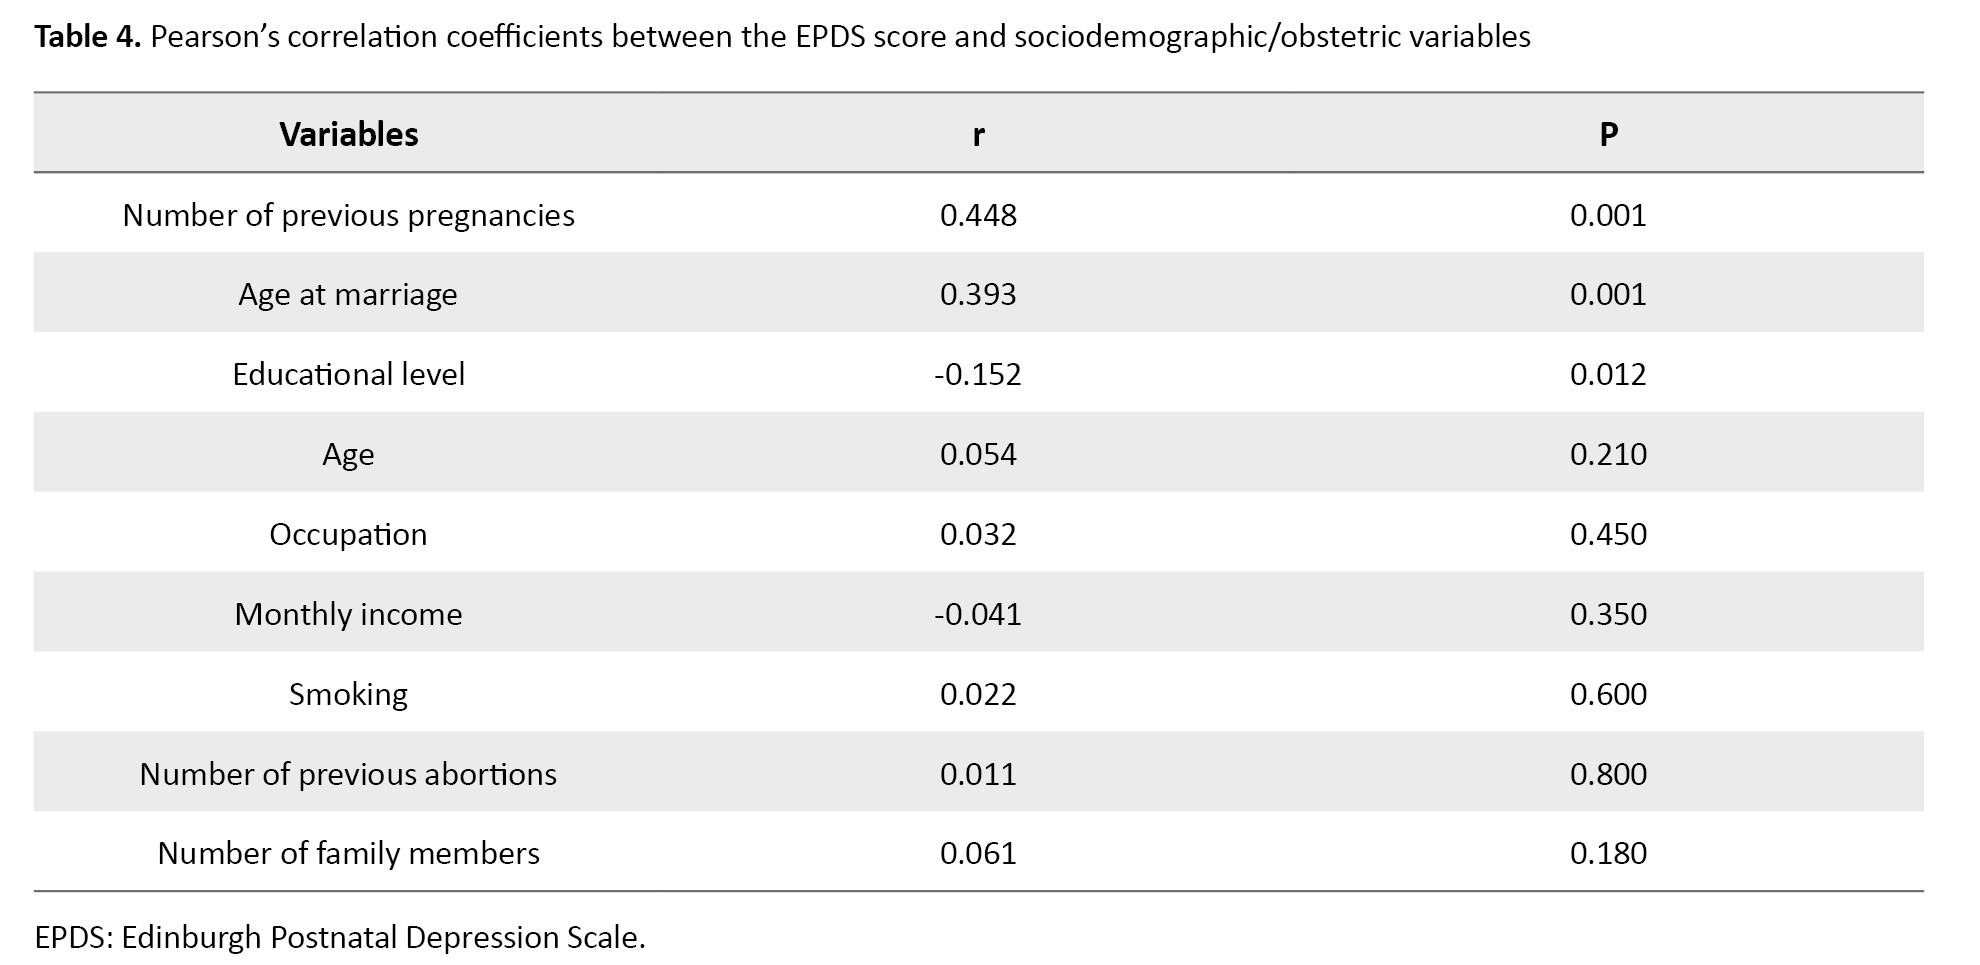Select the Number of family members row label
This screenshot has height=965, width=1980.
(x=348, y=853)
